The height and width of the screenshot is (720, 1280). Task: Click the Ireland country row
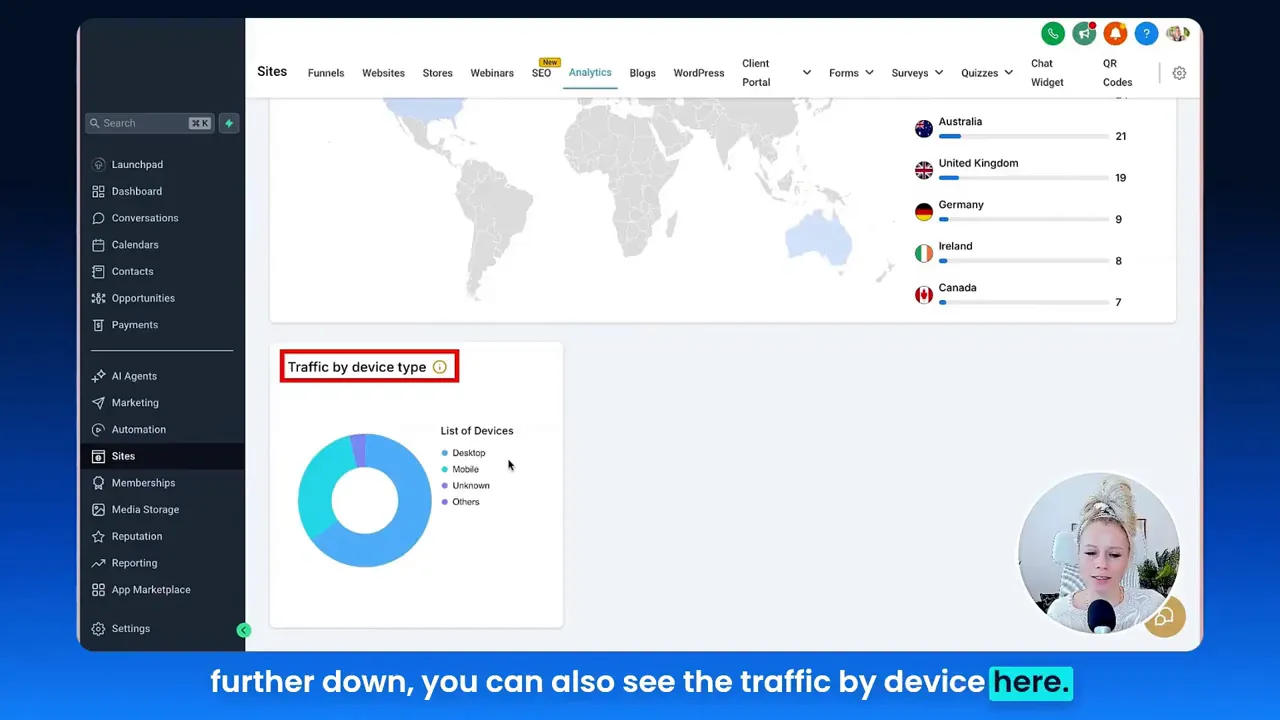coord(1020,253)
